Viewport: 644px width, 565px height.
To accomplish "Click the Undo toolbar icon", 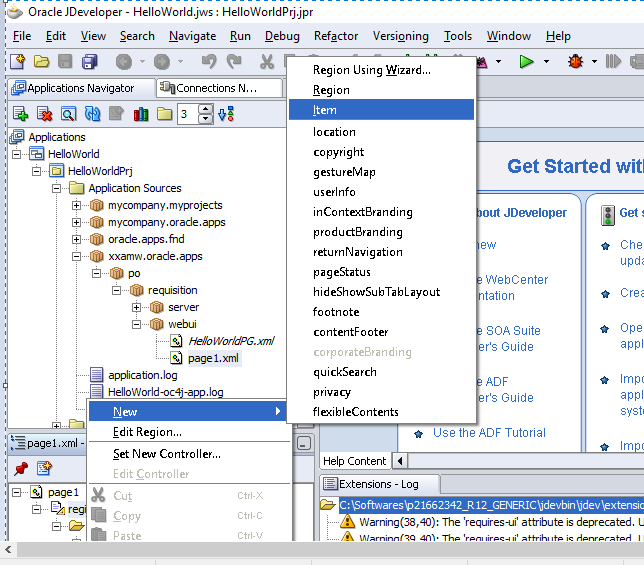I will pos(209,62).
